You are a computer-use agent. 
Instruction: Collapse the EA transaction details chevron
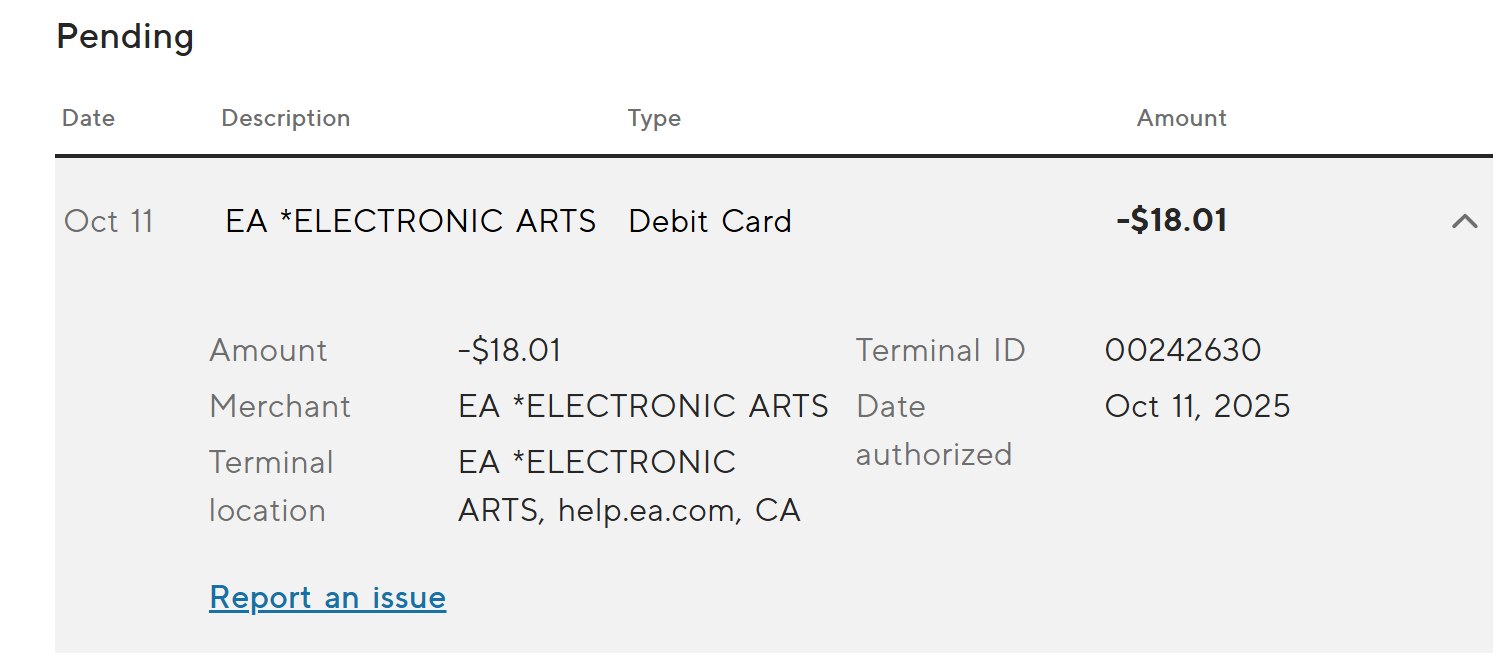[1464, 221]
